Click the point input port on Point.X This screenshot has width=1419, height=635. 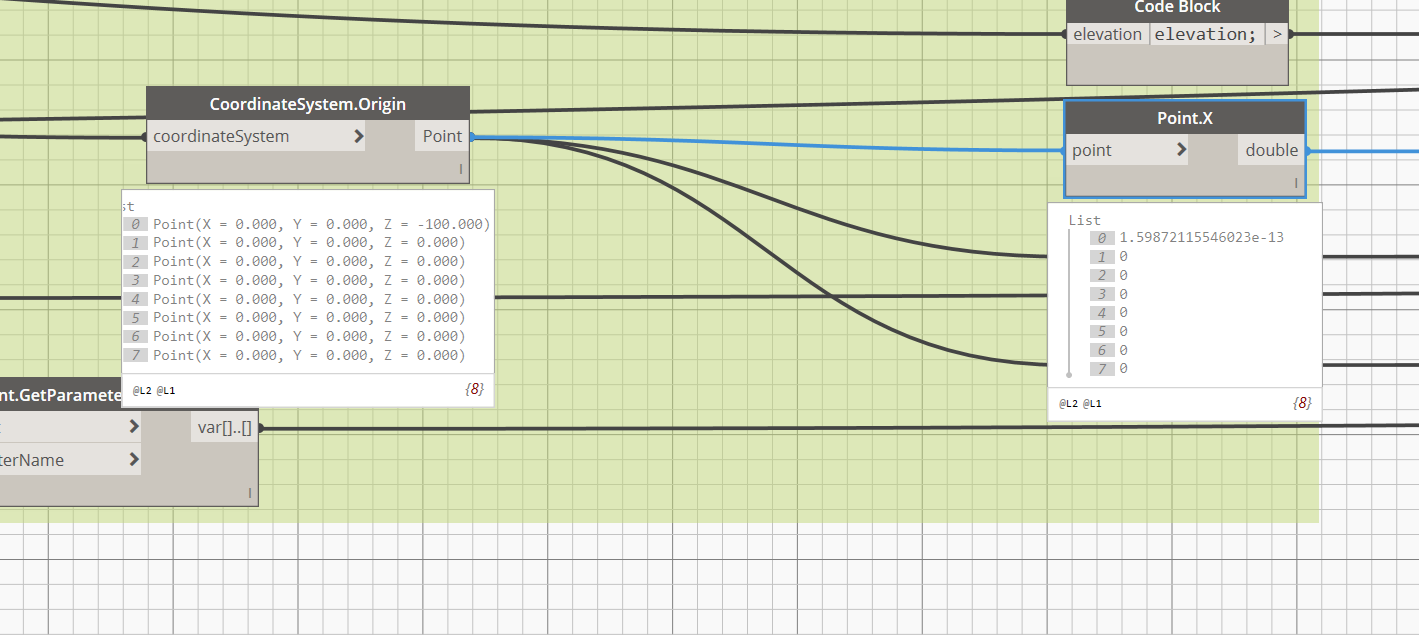point(1127,150)
